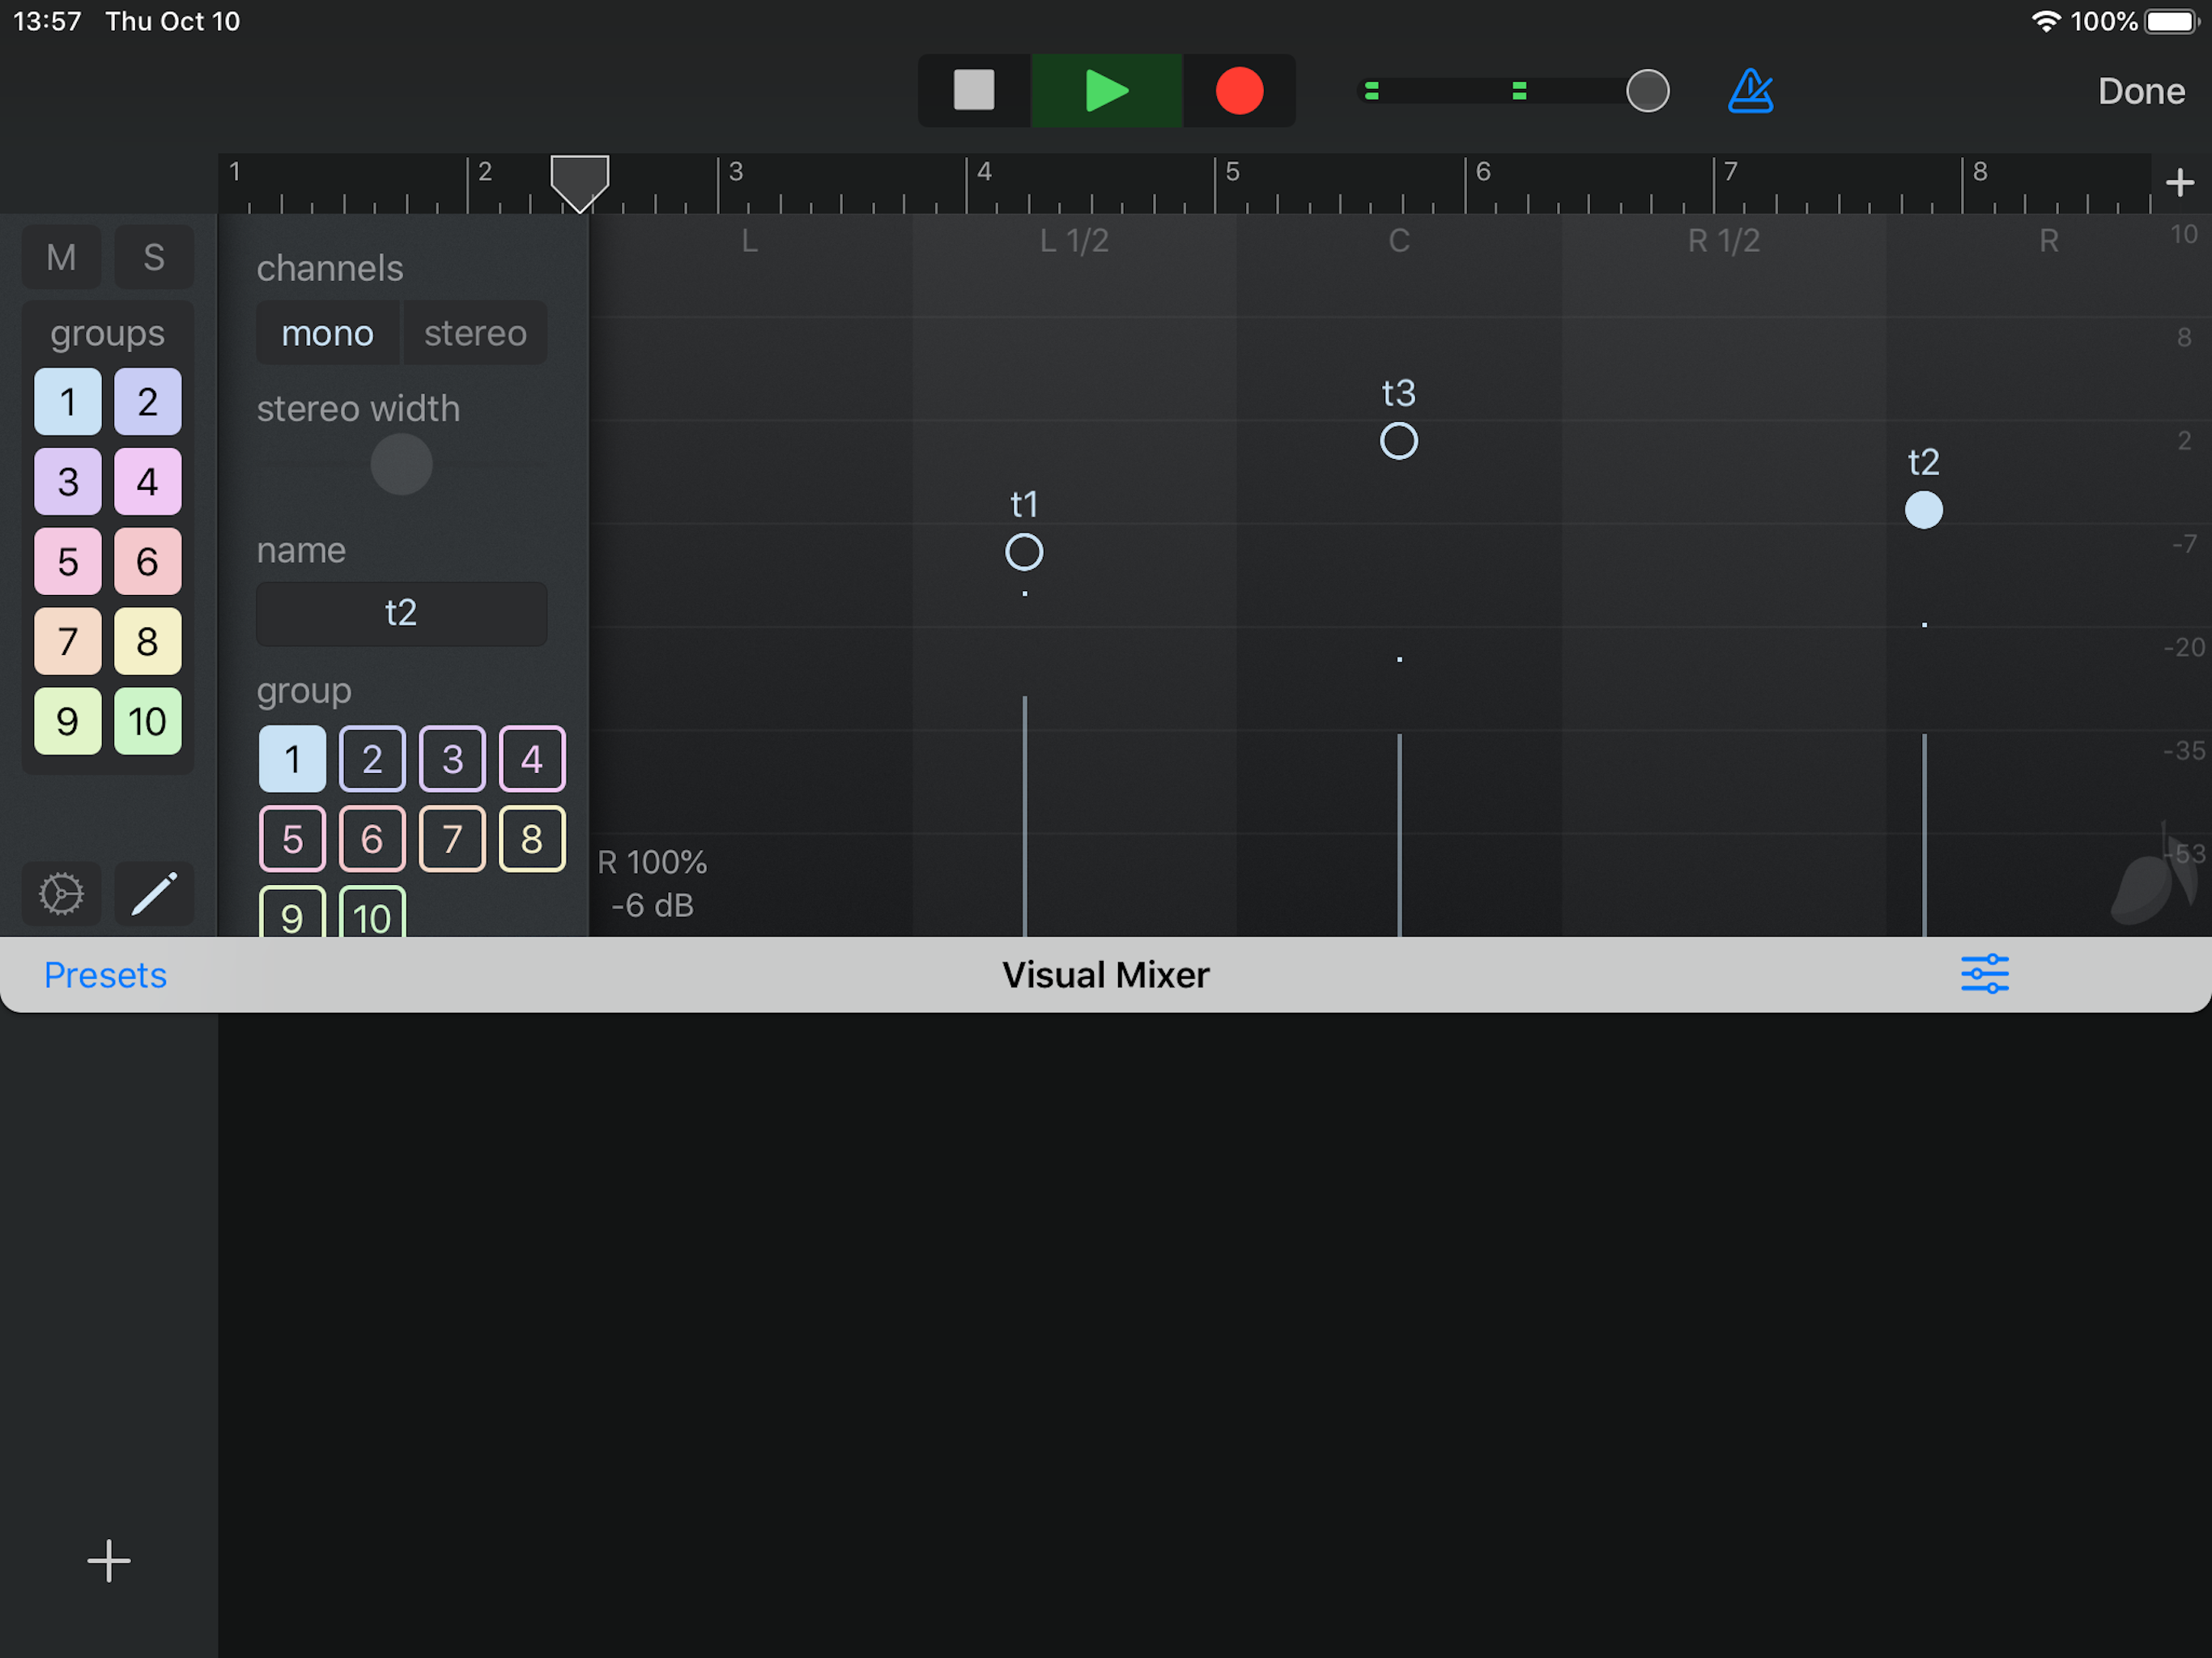2212x1658 pixels.
Task: Open the plugin controls sliders icon
Action: (x=1984, y=974)
